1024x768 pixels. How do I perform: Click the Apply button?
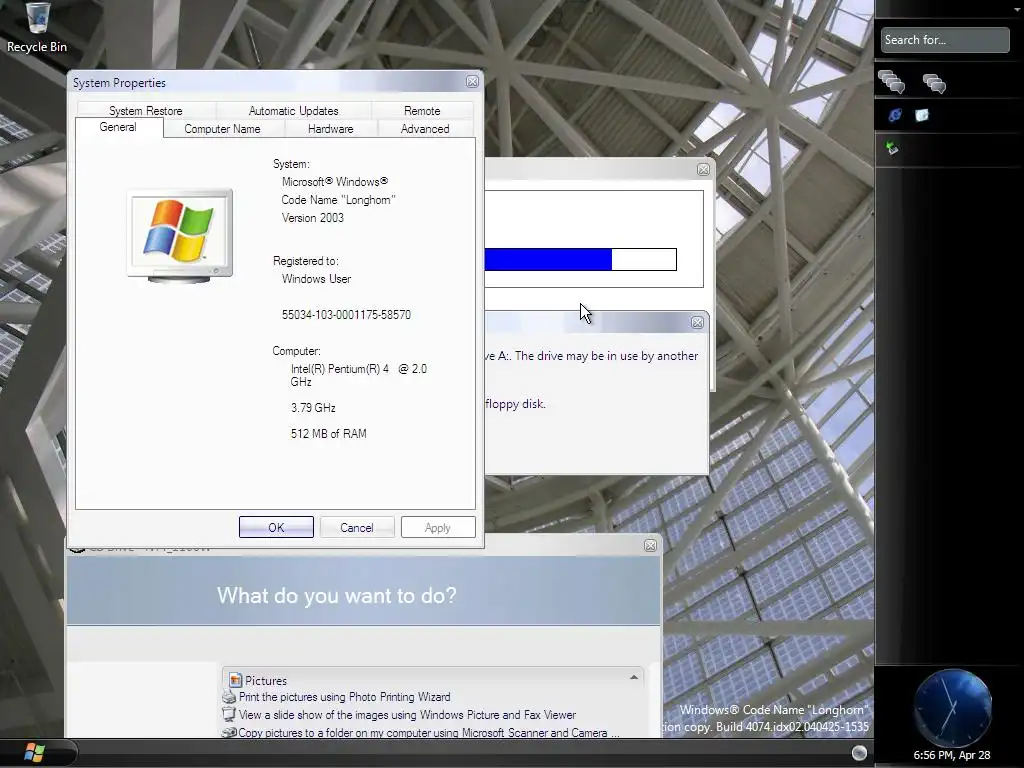tap(438, 527)
